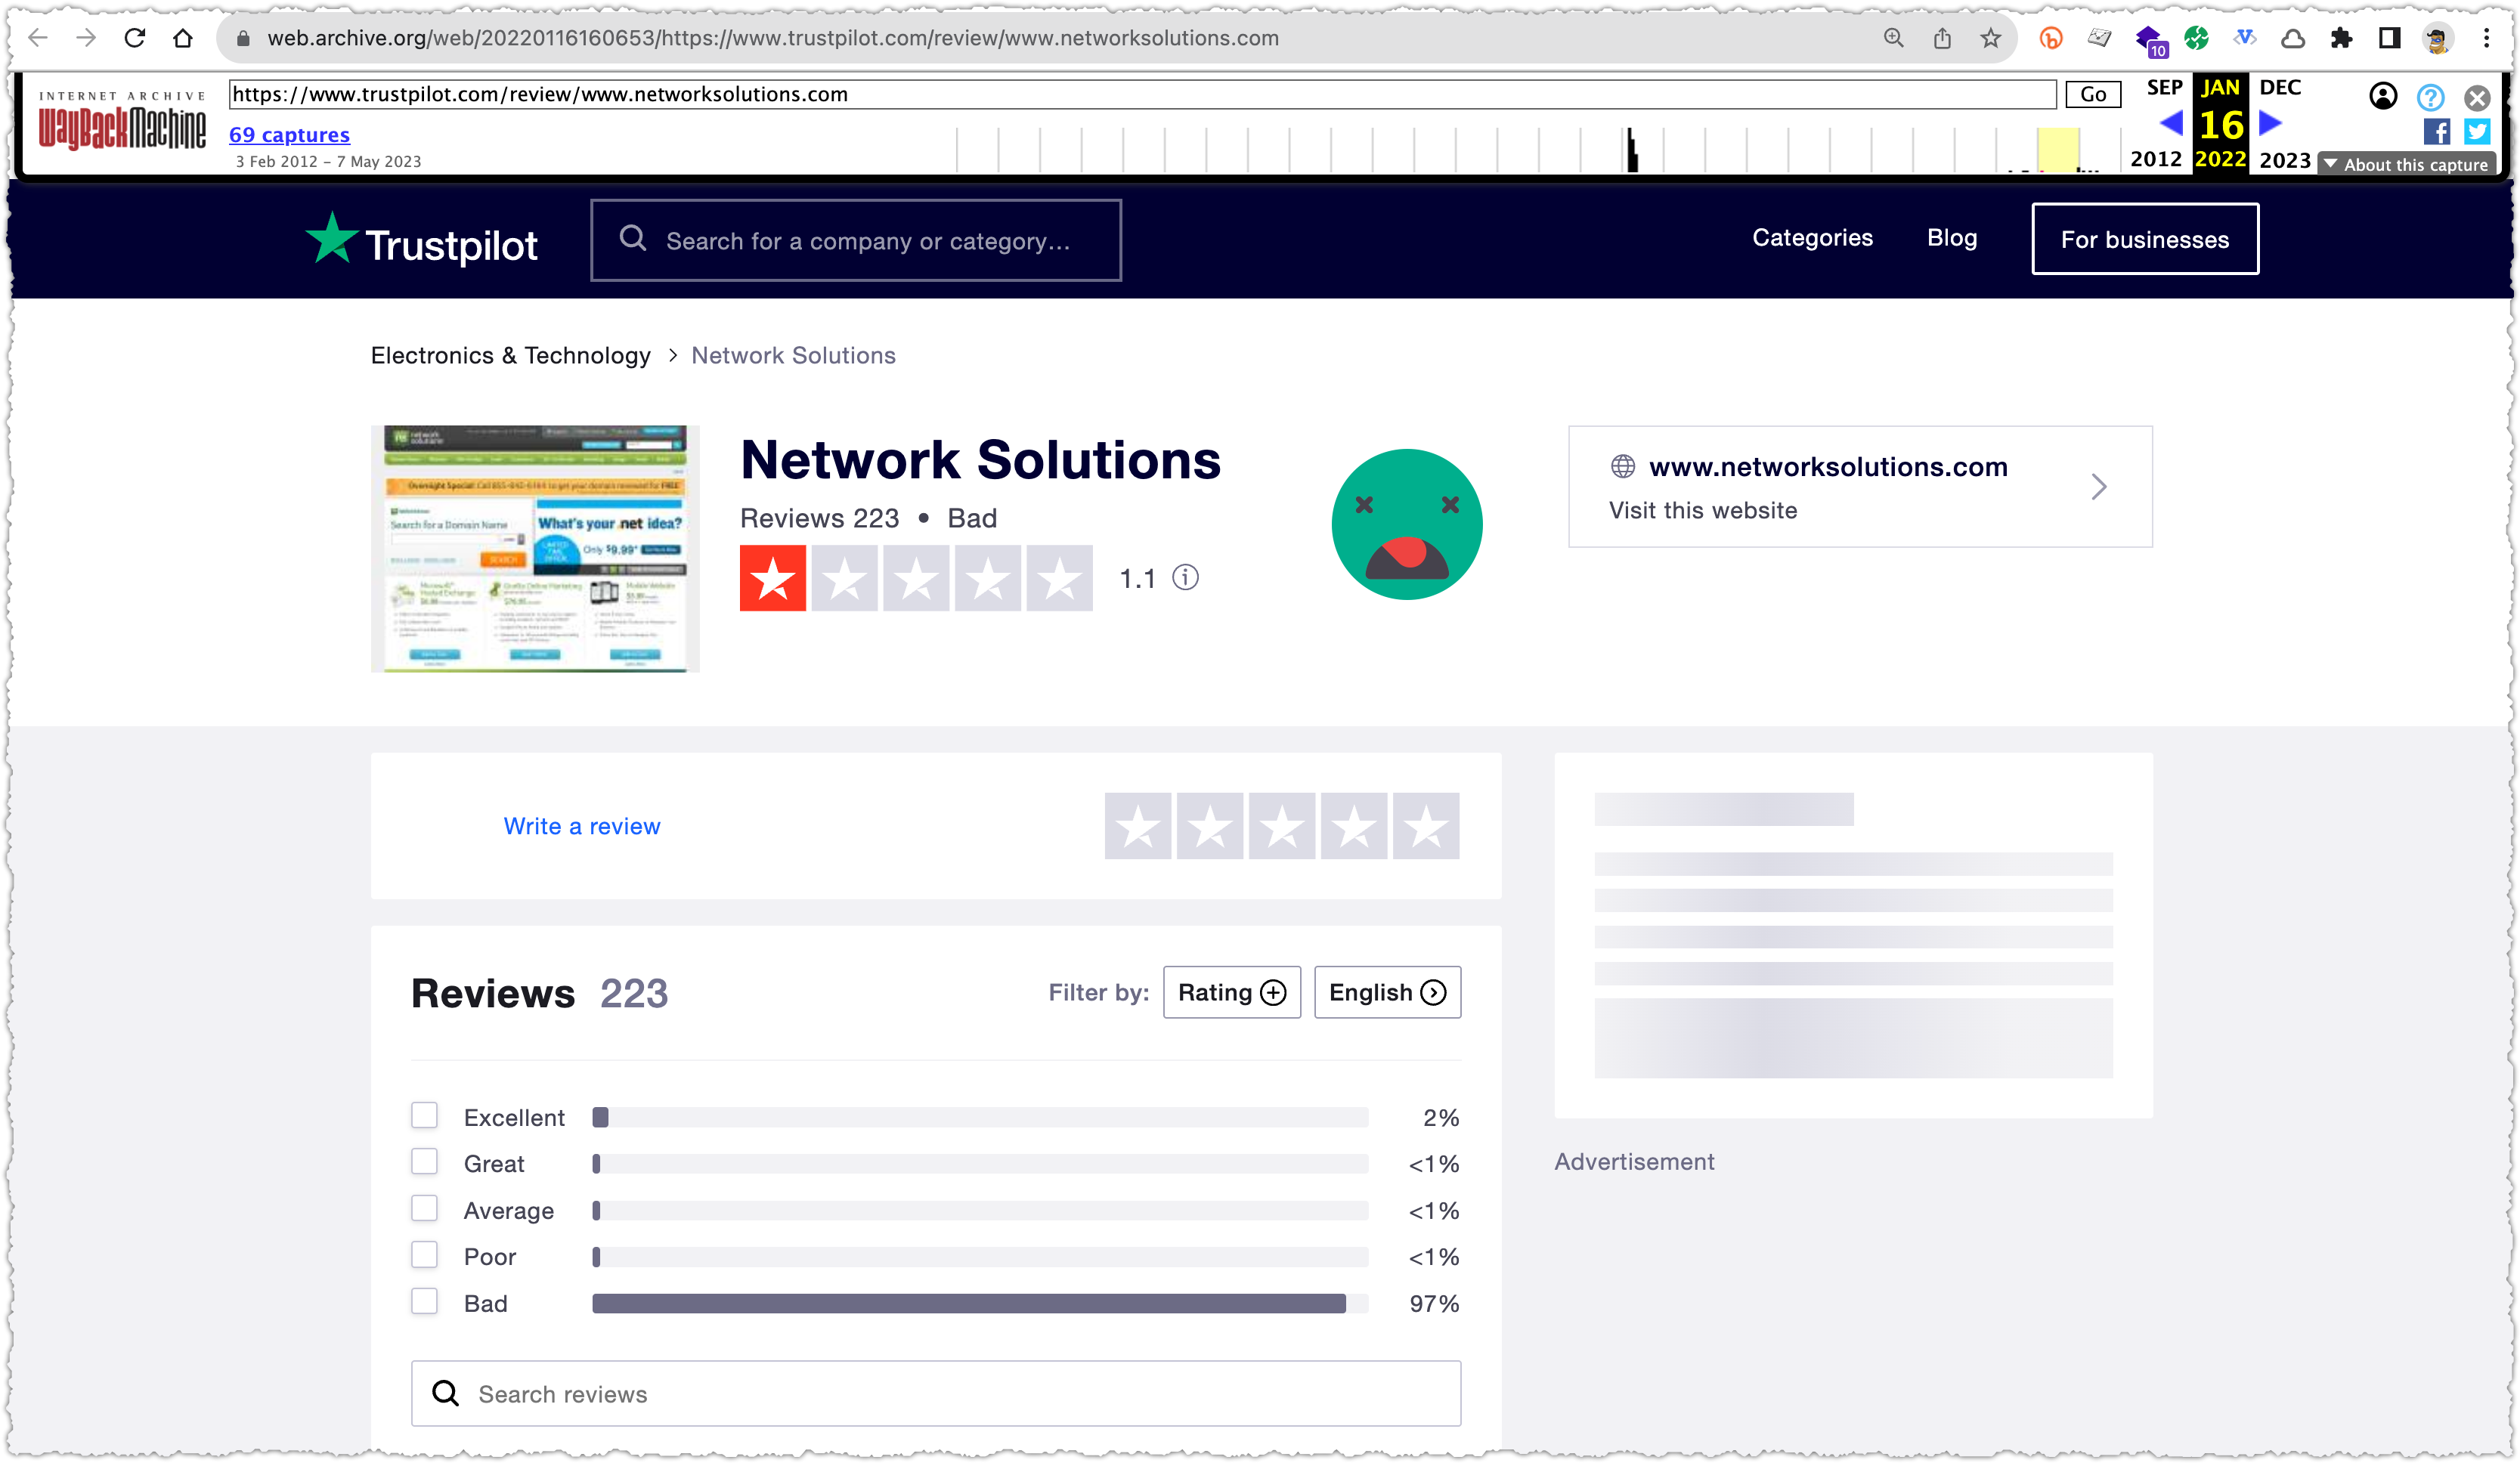Check the Poor rating filter
Screen dimensions: 2520x1463
[424, 1254]
